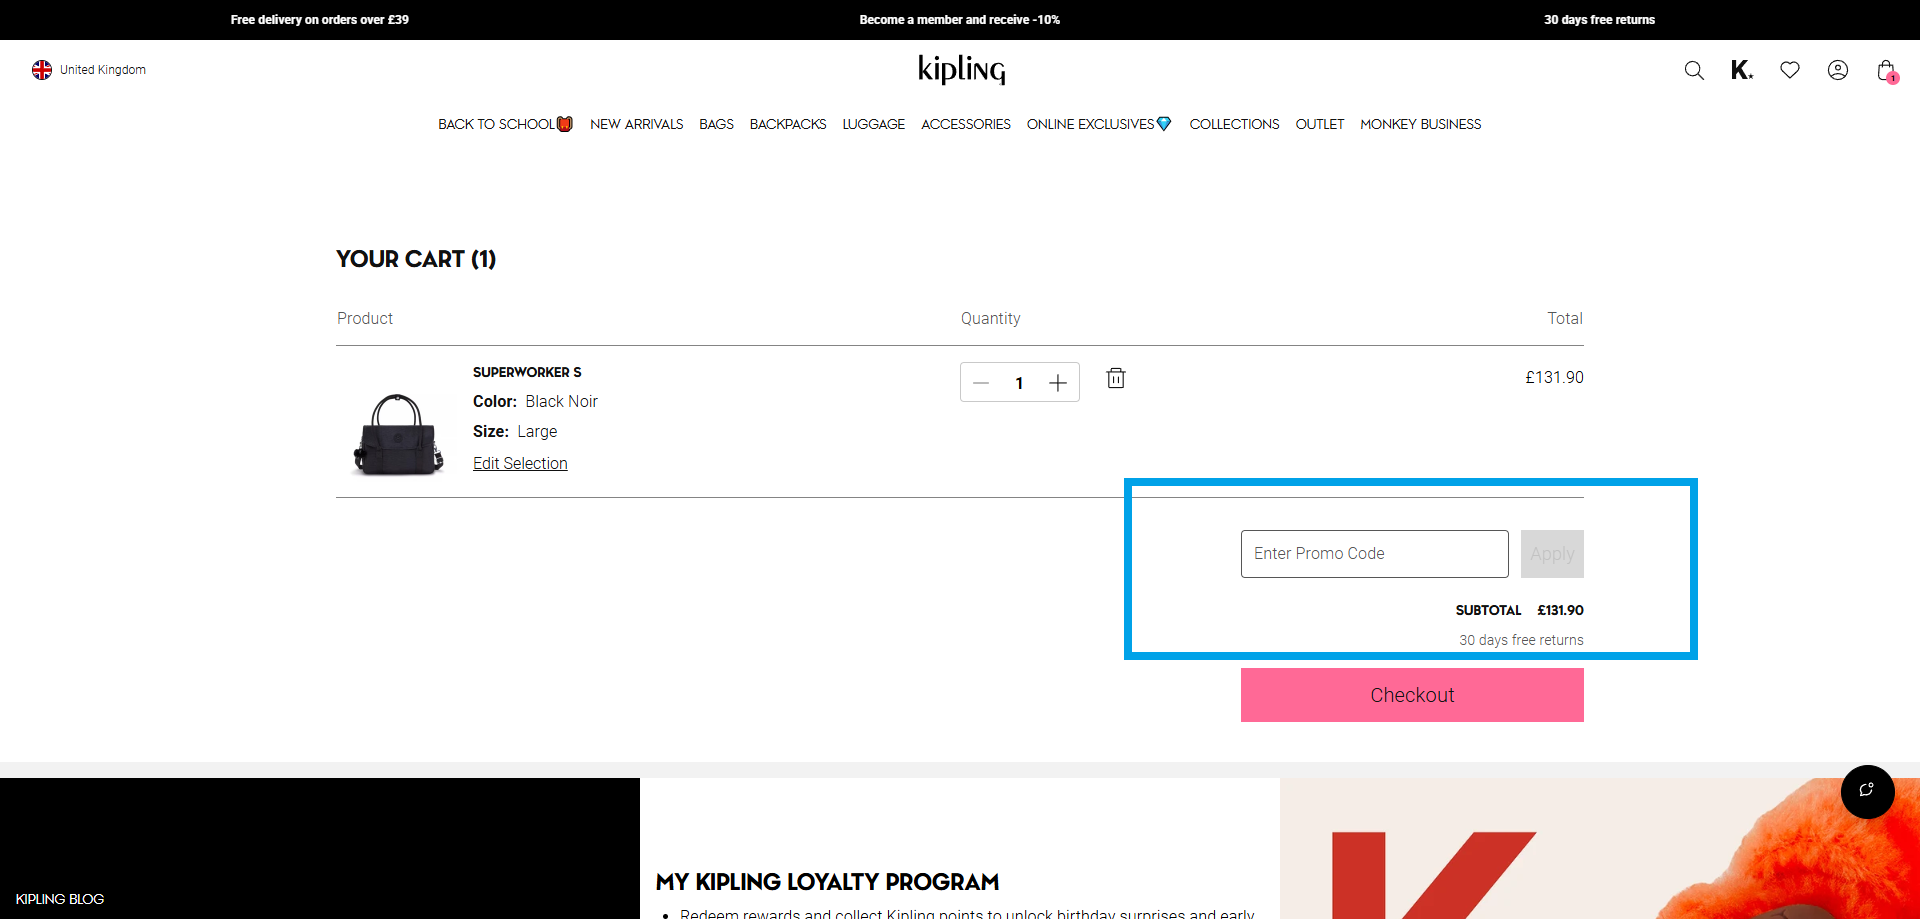Open the wishlist heart icon
Image resolution: width=1920 pixels, height=919 pixels.
pos(1790,70)
